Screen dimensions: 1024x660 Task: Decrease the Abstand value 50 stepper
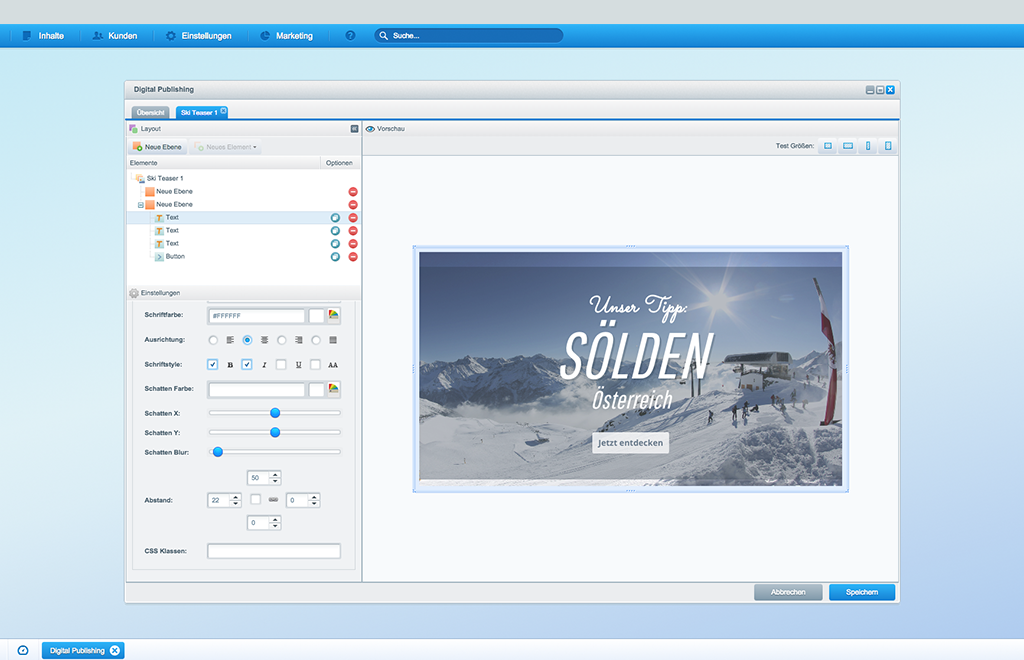click(275, 481)
